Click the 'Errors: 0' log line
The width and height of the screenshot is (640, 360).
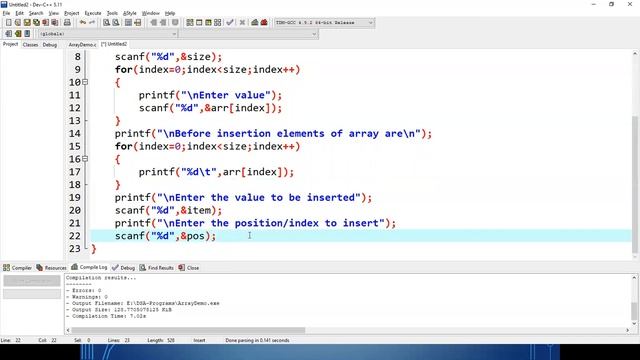pos(84,290)
